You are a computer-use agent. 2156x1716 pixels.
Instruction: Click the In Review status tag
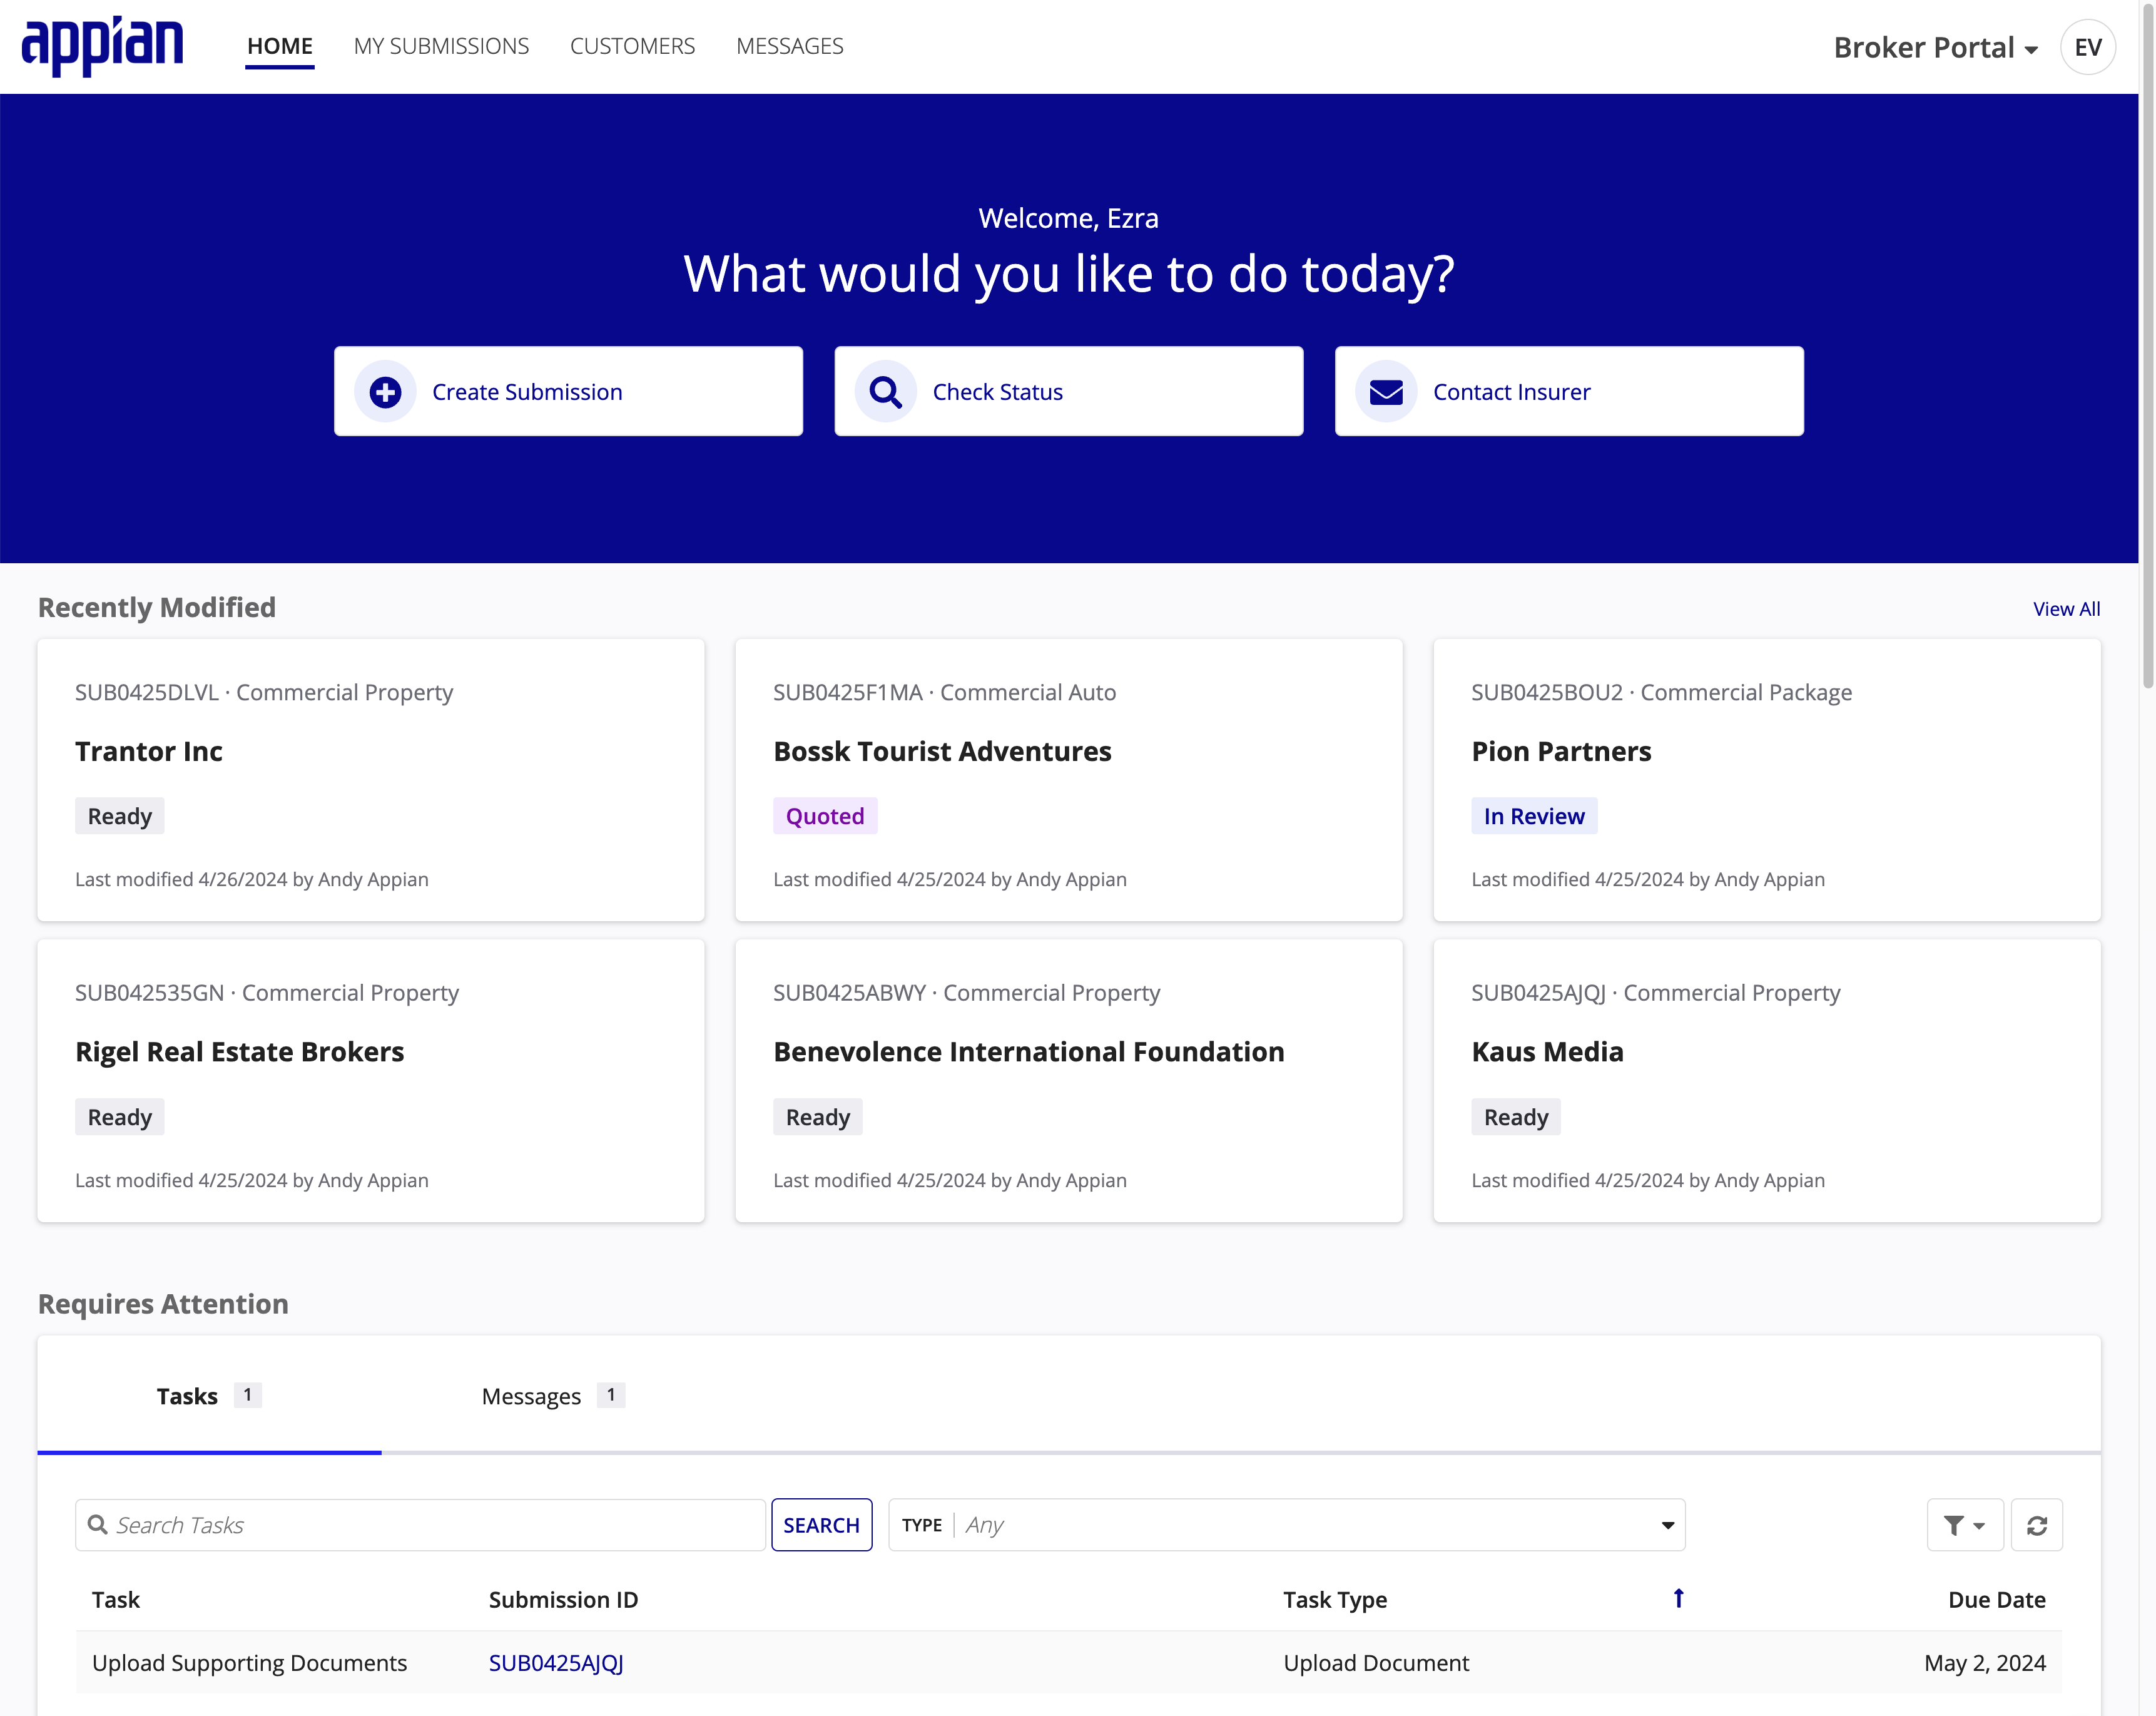pos(1534,816)
